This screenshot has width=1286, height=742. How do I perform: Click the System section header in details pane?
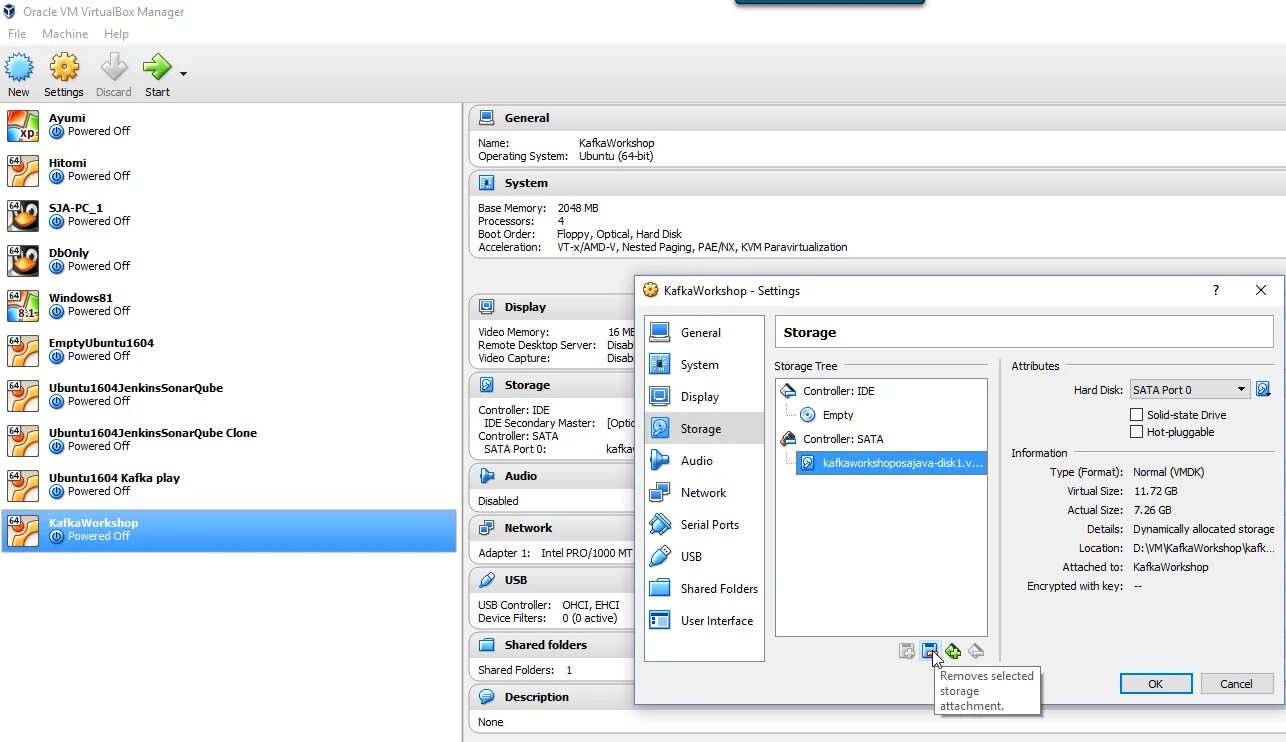click(877, 183)
